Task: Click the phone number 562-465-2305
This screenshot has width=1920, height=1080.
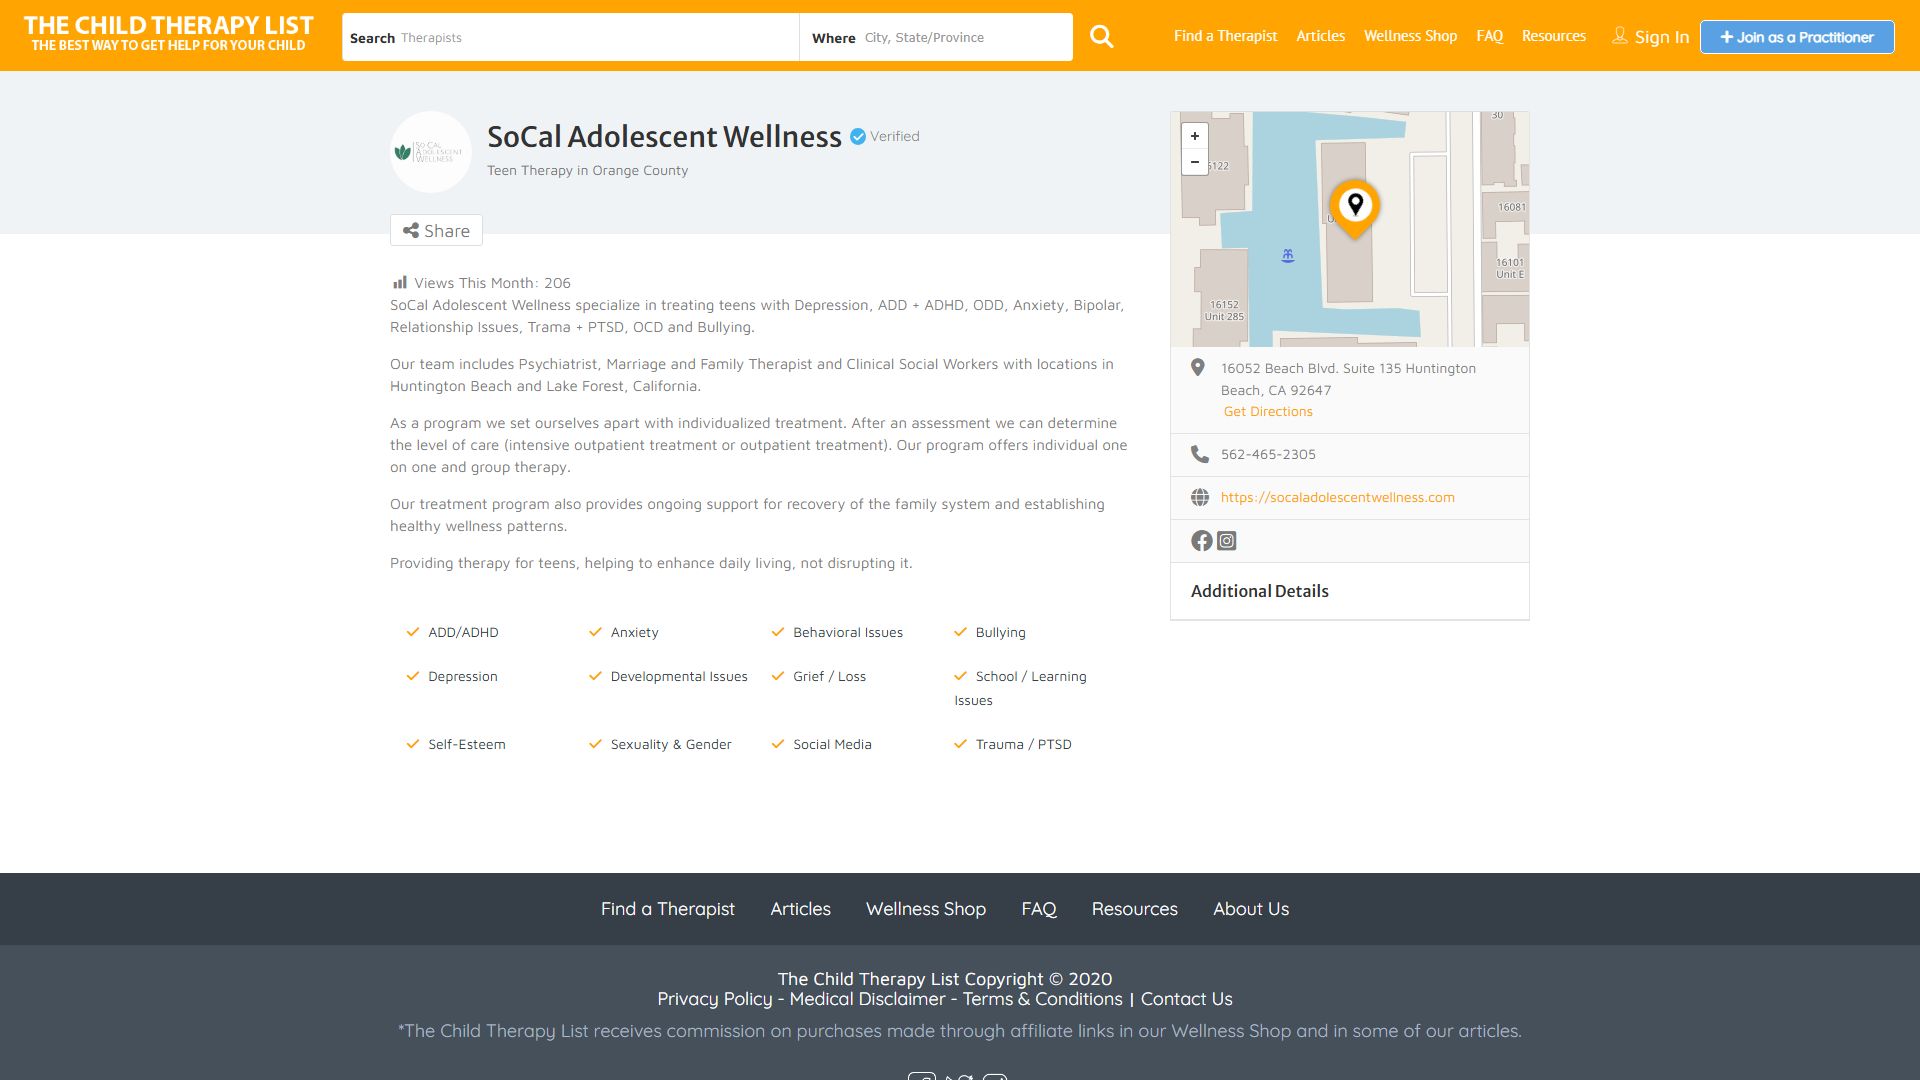Action: (1268, 454)
